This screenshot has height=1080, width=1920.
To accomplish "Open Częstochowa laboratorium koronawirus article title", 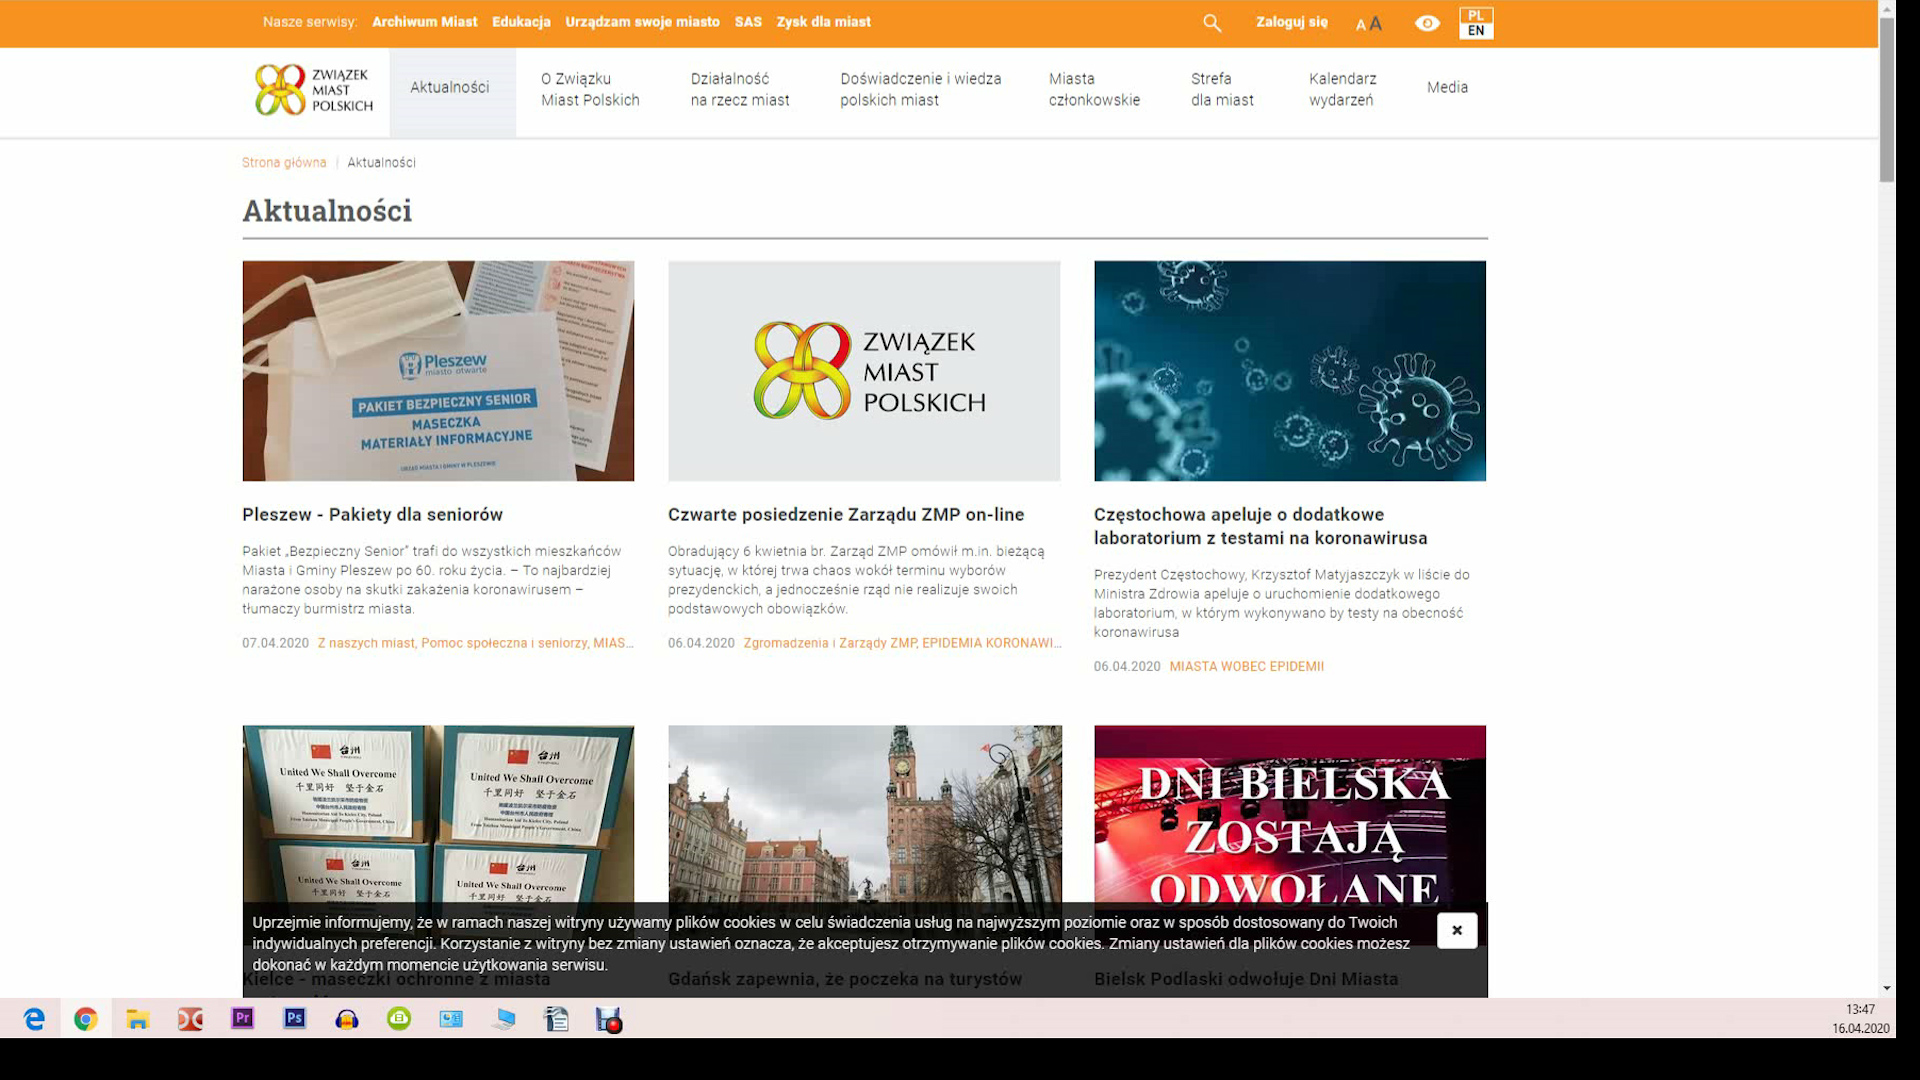I will pos(1260,526).
